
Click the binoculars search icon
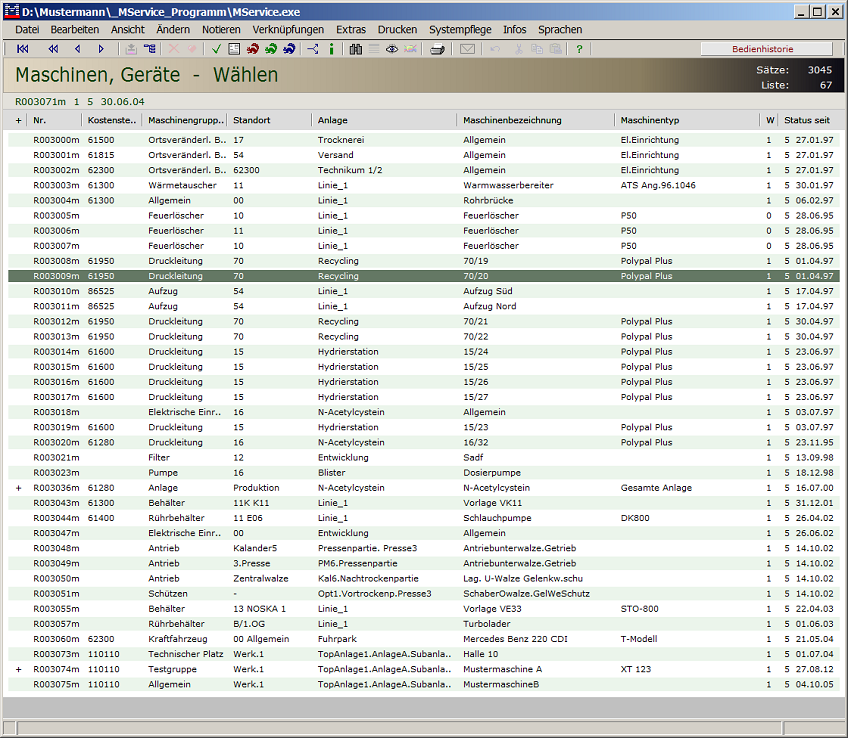(355, 49)
